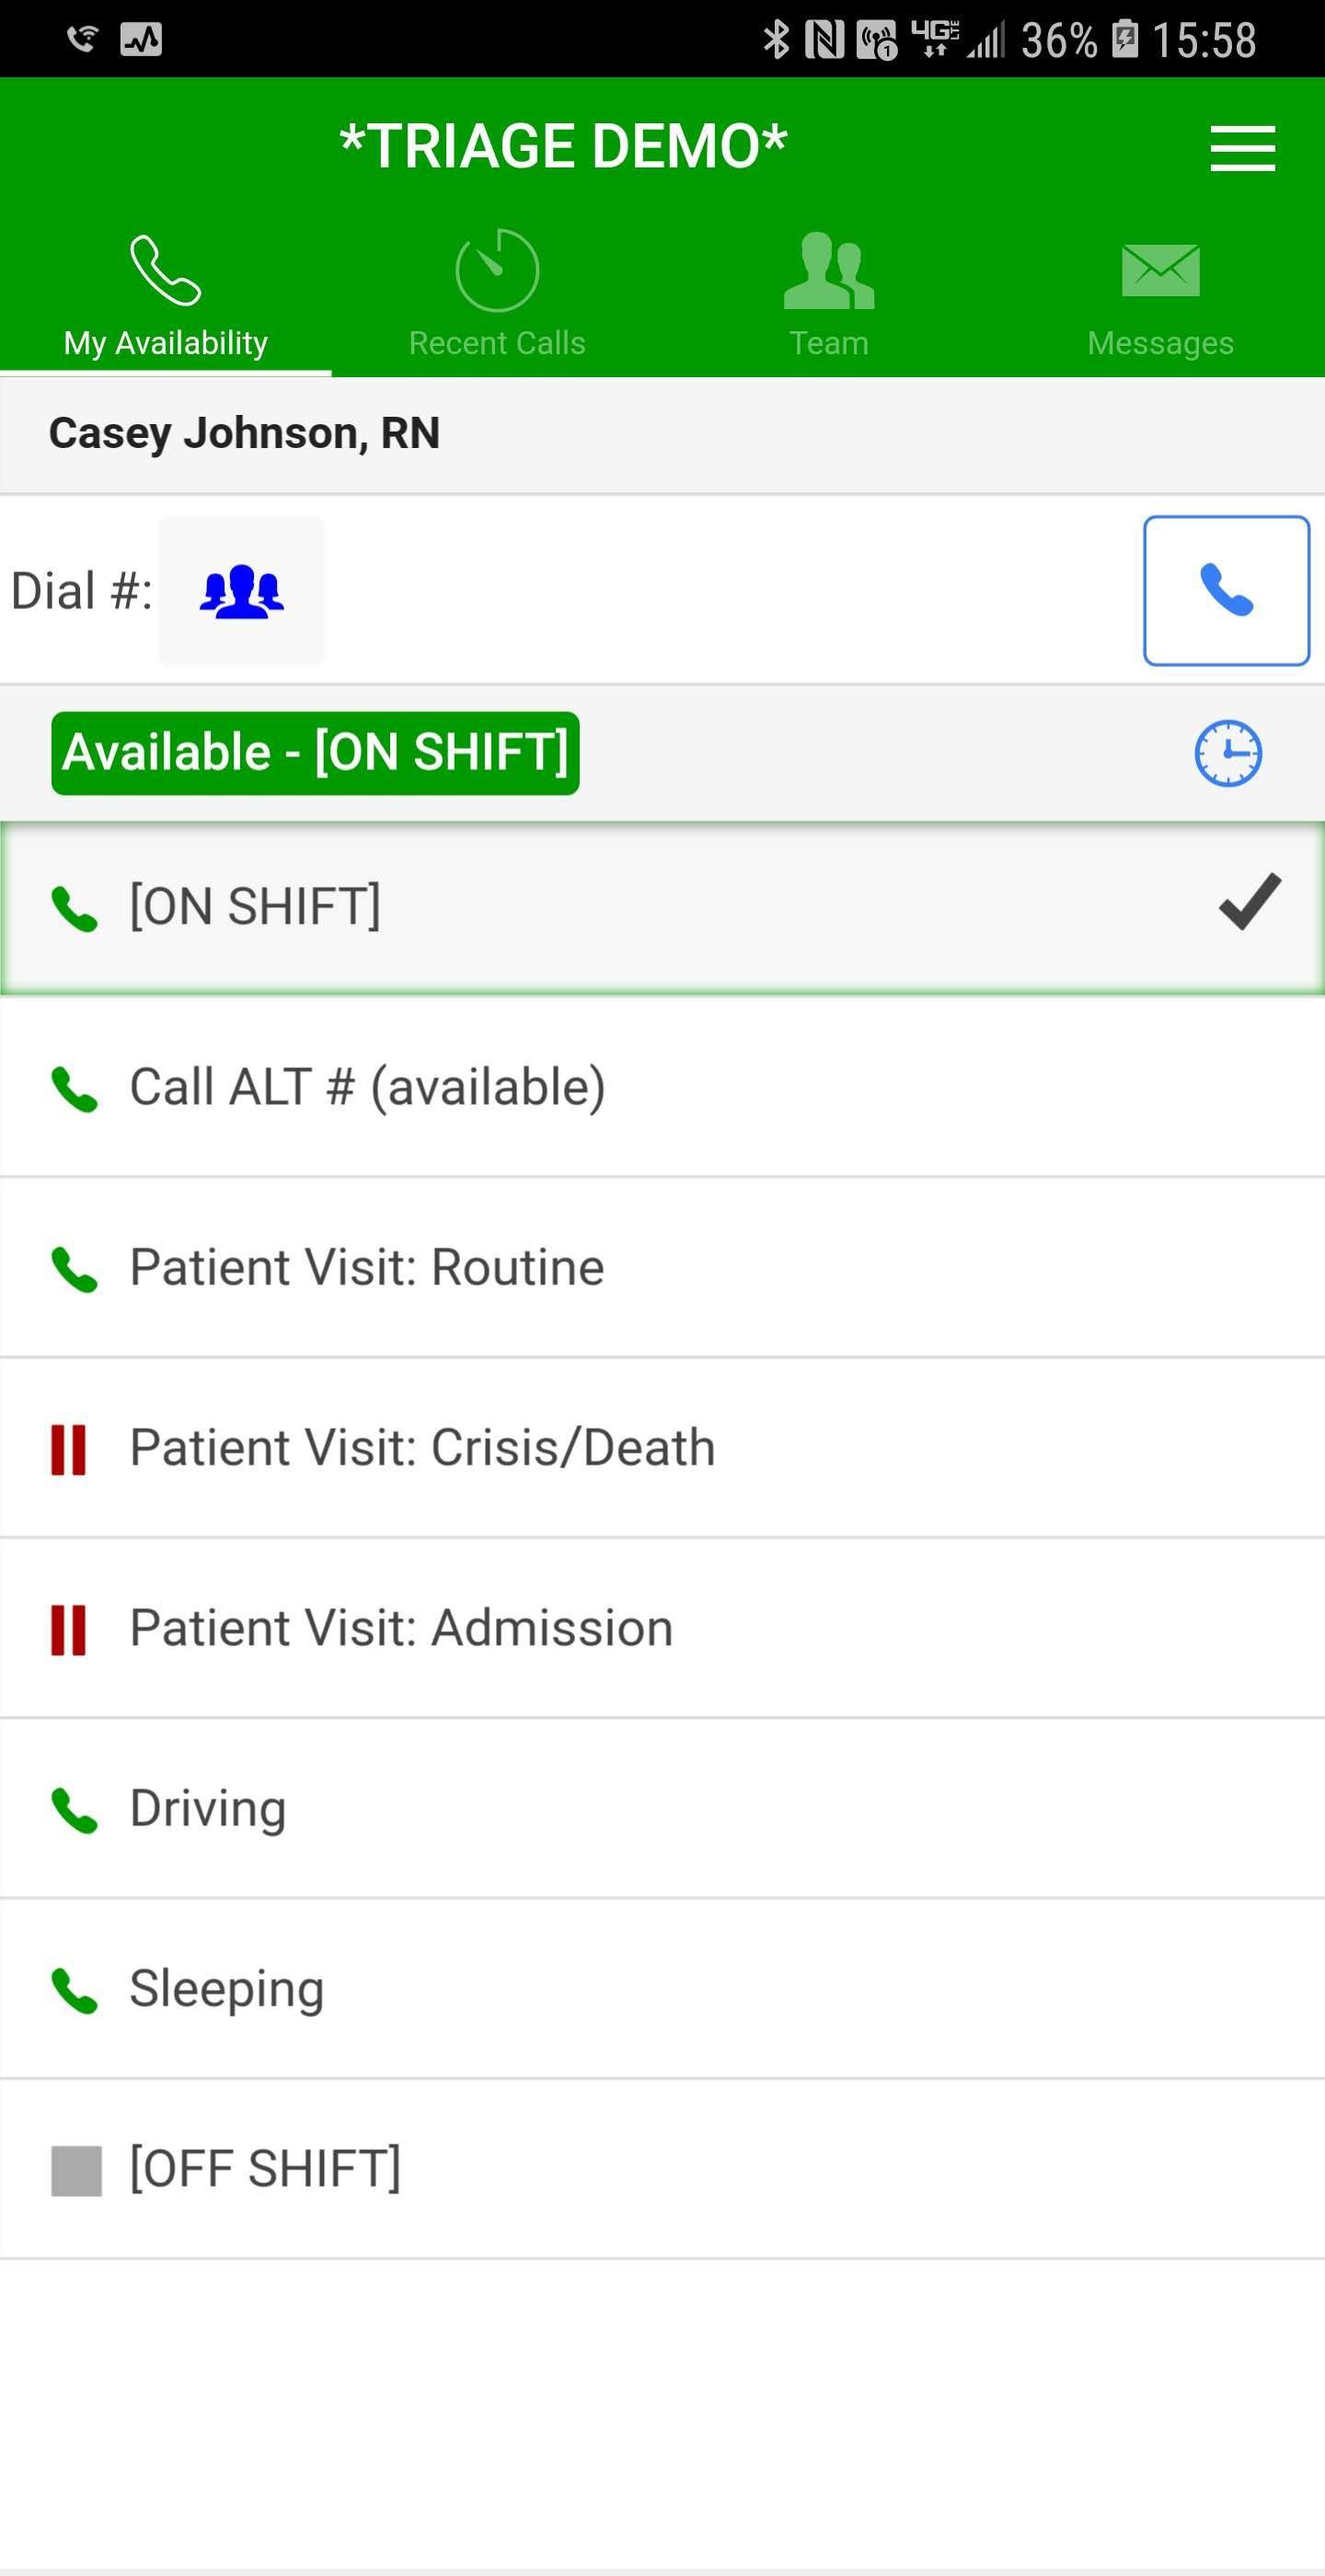Open the hamburger menu icon
Image resolution: width=1325 pixels, height=2576 pixels.
click(x=1241, y=148)
